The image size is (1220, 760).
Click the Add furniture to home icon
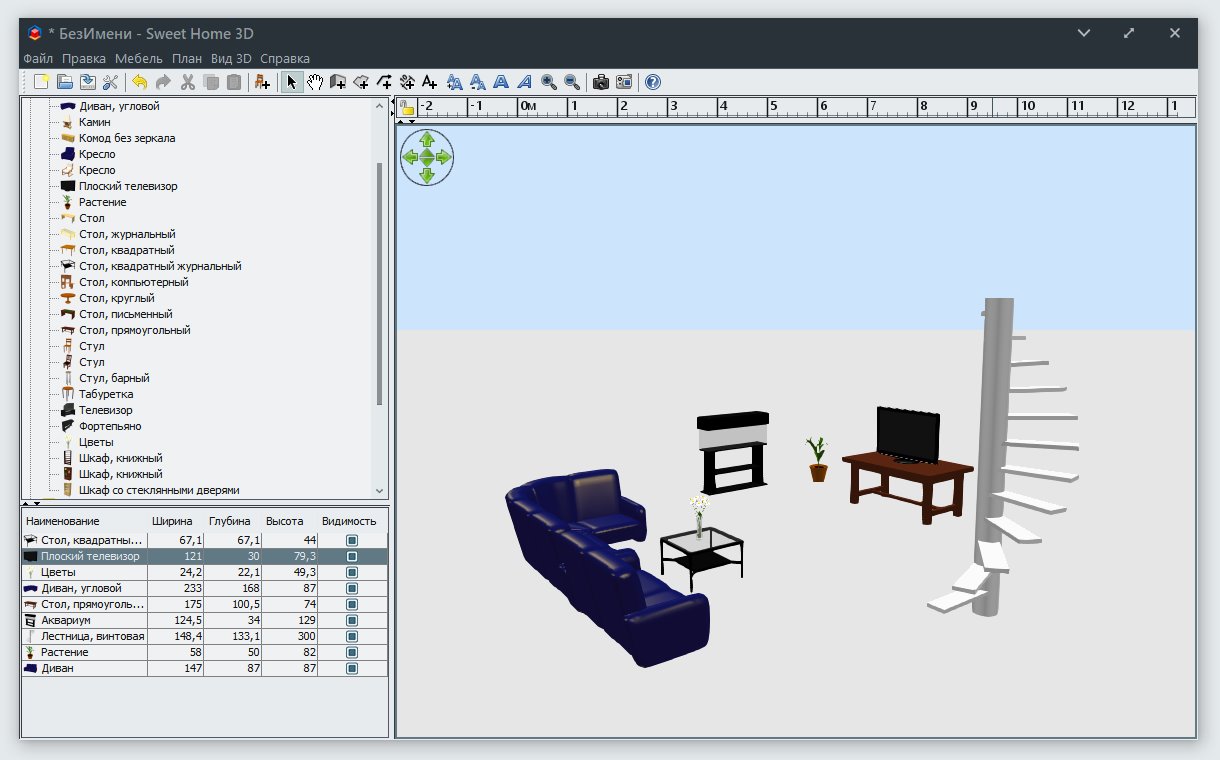(262, 82)
